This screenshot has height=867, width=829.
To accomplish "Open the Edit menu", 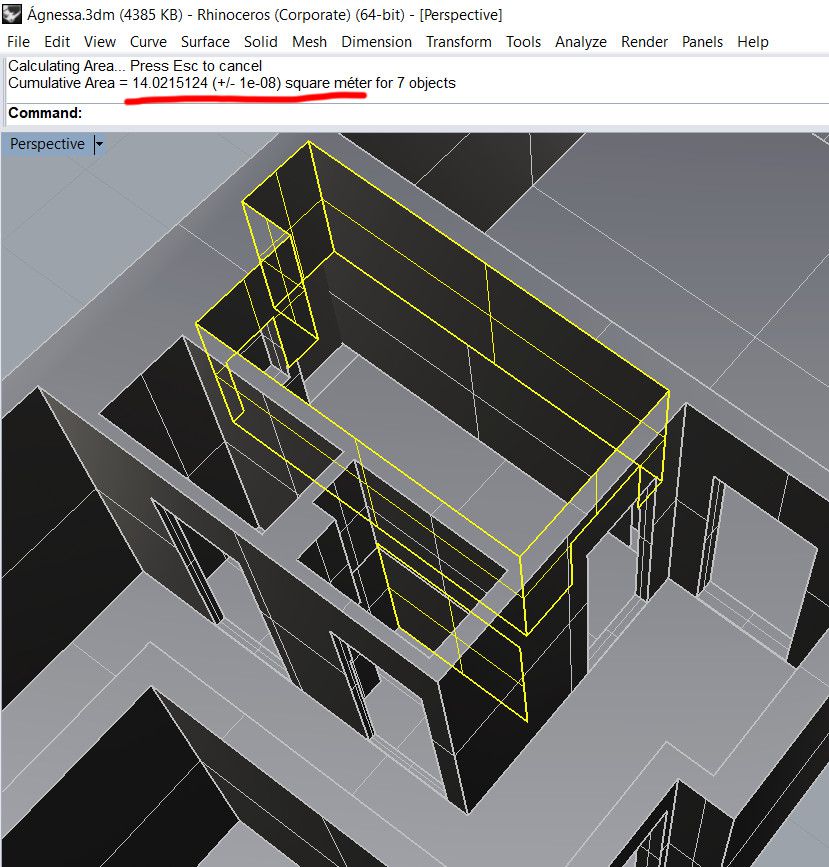I will [57, 42].
